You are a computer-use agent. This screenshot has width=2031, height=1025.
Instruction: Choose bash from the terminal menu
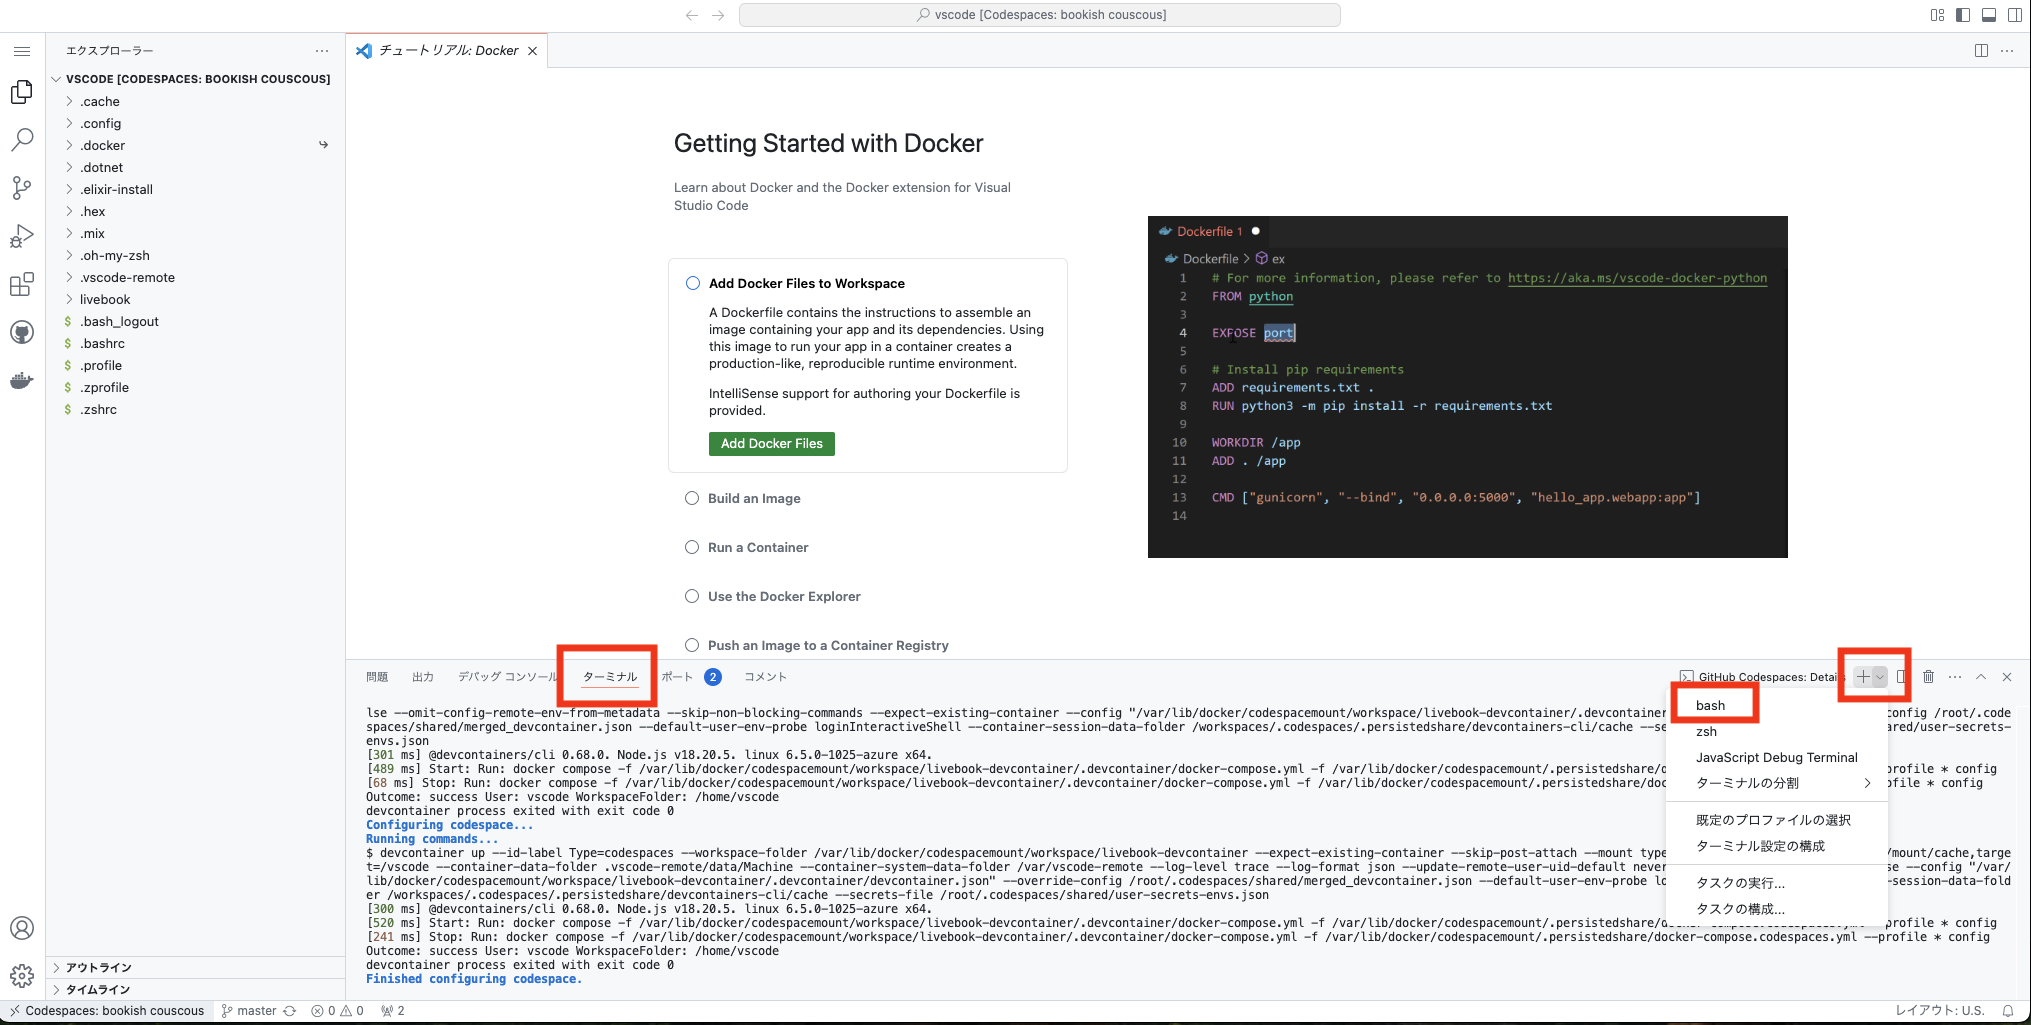click(x=1777, y=706)
